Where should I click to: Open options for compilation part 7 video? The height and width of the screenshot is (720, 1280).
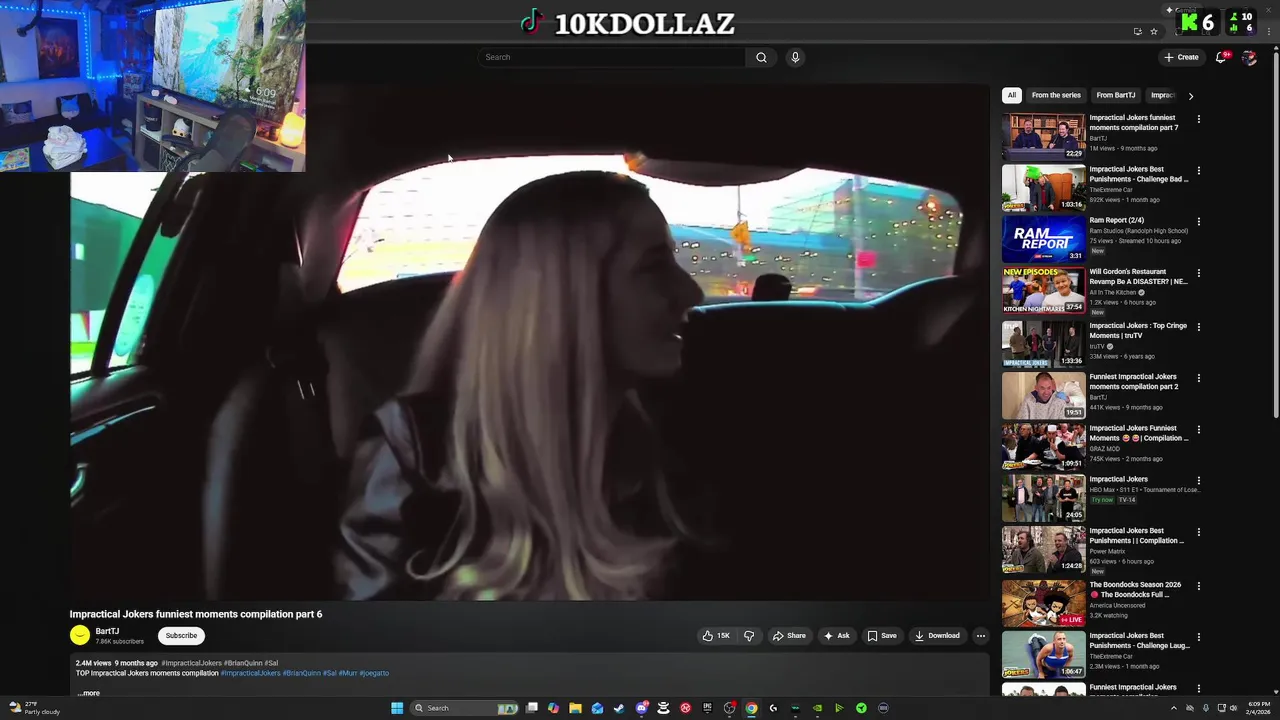coord(1198,119)
